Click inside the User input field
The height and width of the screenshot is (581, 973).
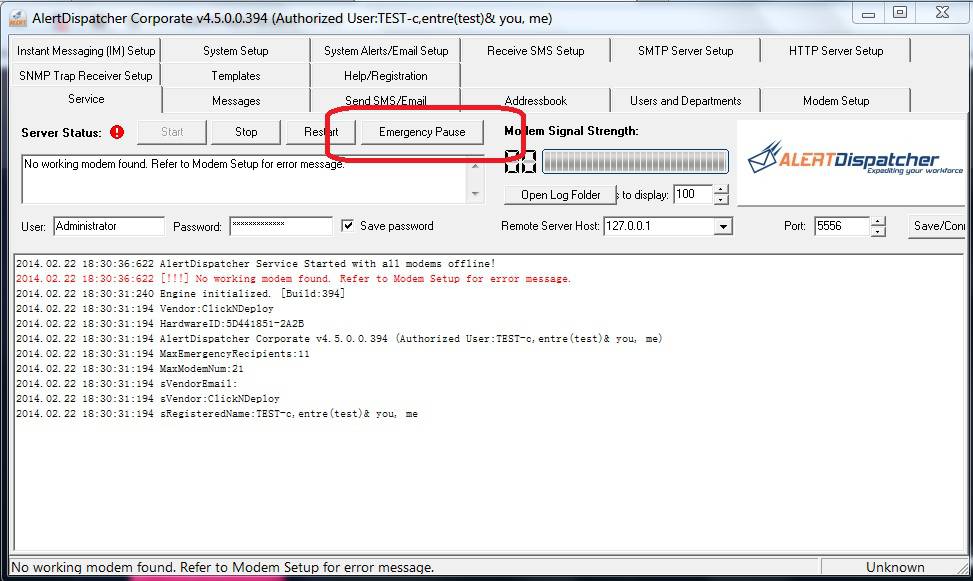tap(109, 226)
